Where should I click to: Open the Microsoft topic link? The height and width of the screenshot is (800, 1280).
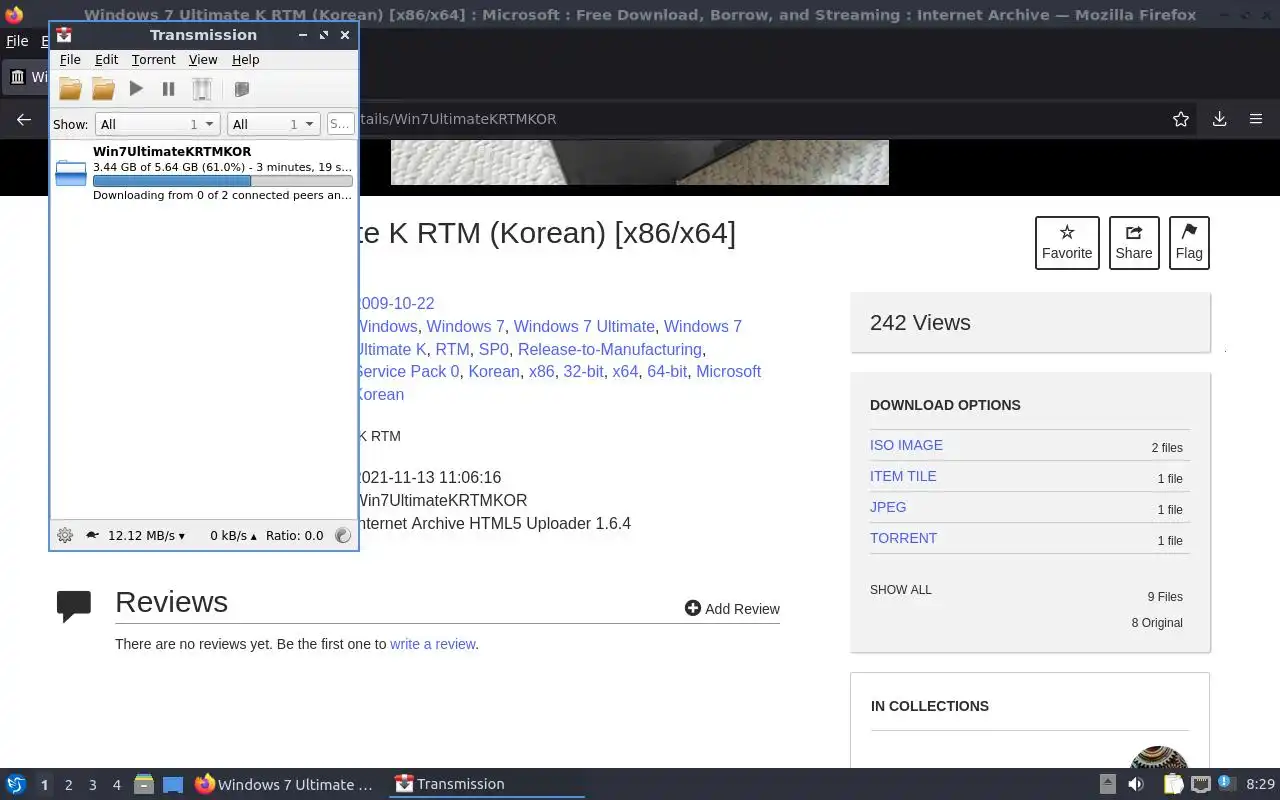click(x=728, y=371)
